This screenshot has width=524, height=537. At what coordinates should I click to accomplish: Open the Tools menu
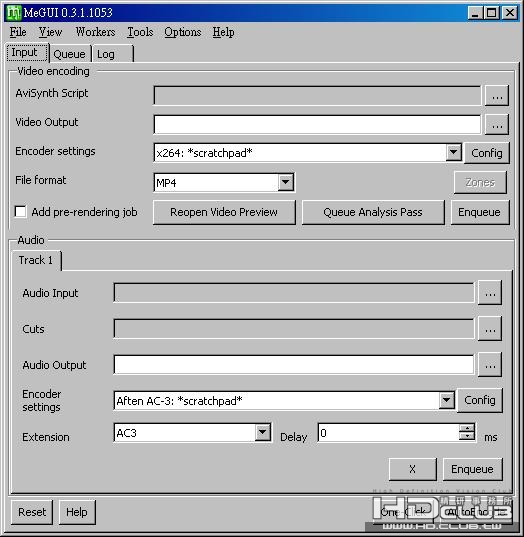[140, 32]
